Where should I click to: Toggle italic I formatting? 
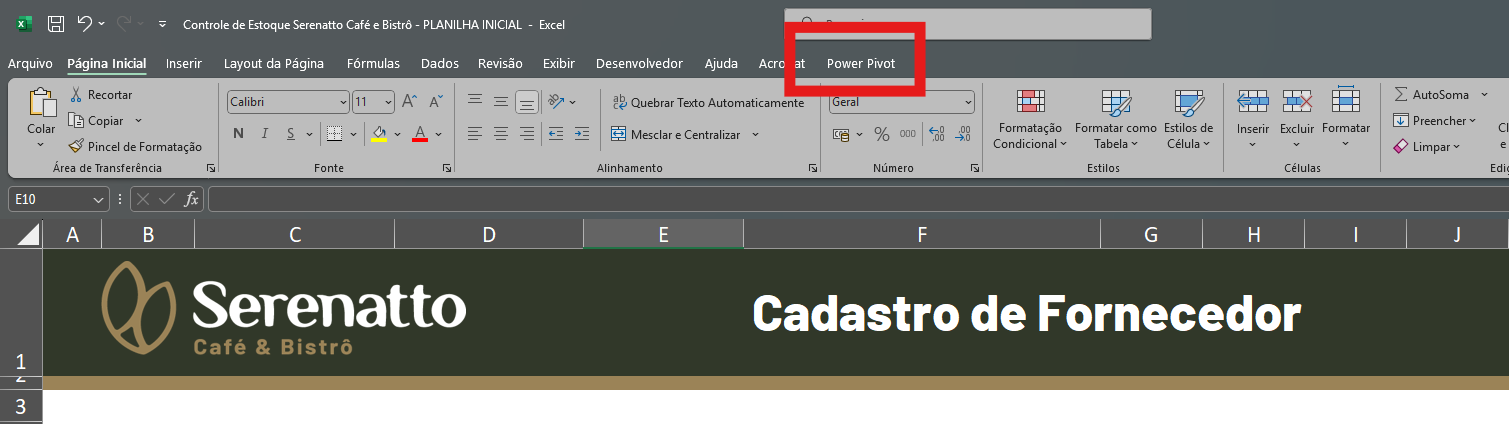click(265, 134)
